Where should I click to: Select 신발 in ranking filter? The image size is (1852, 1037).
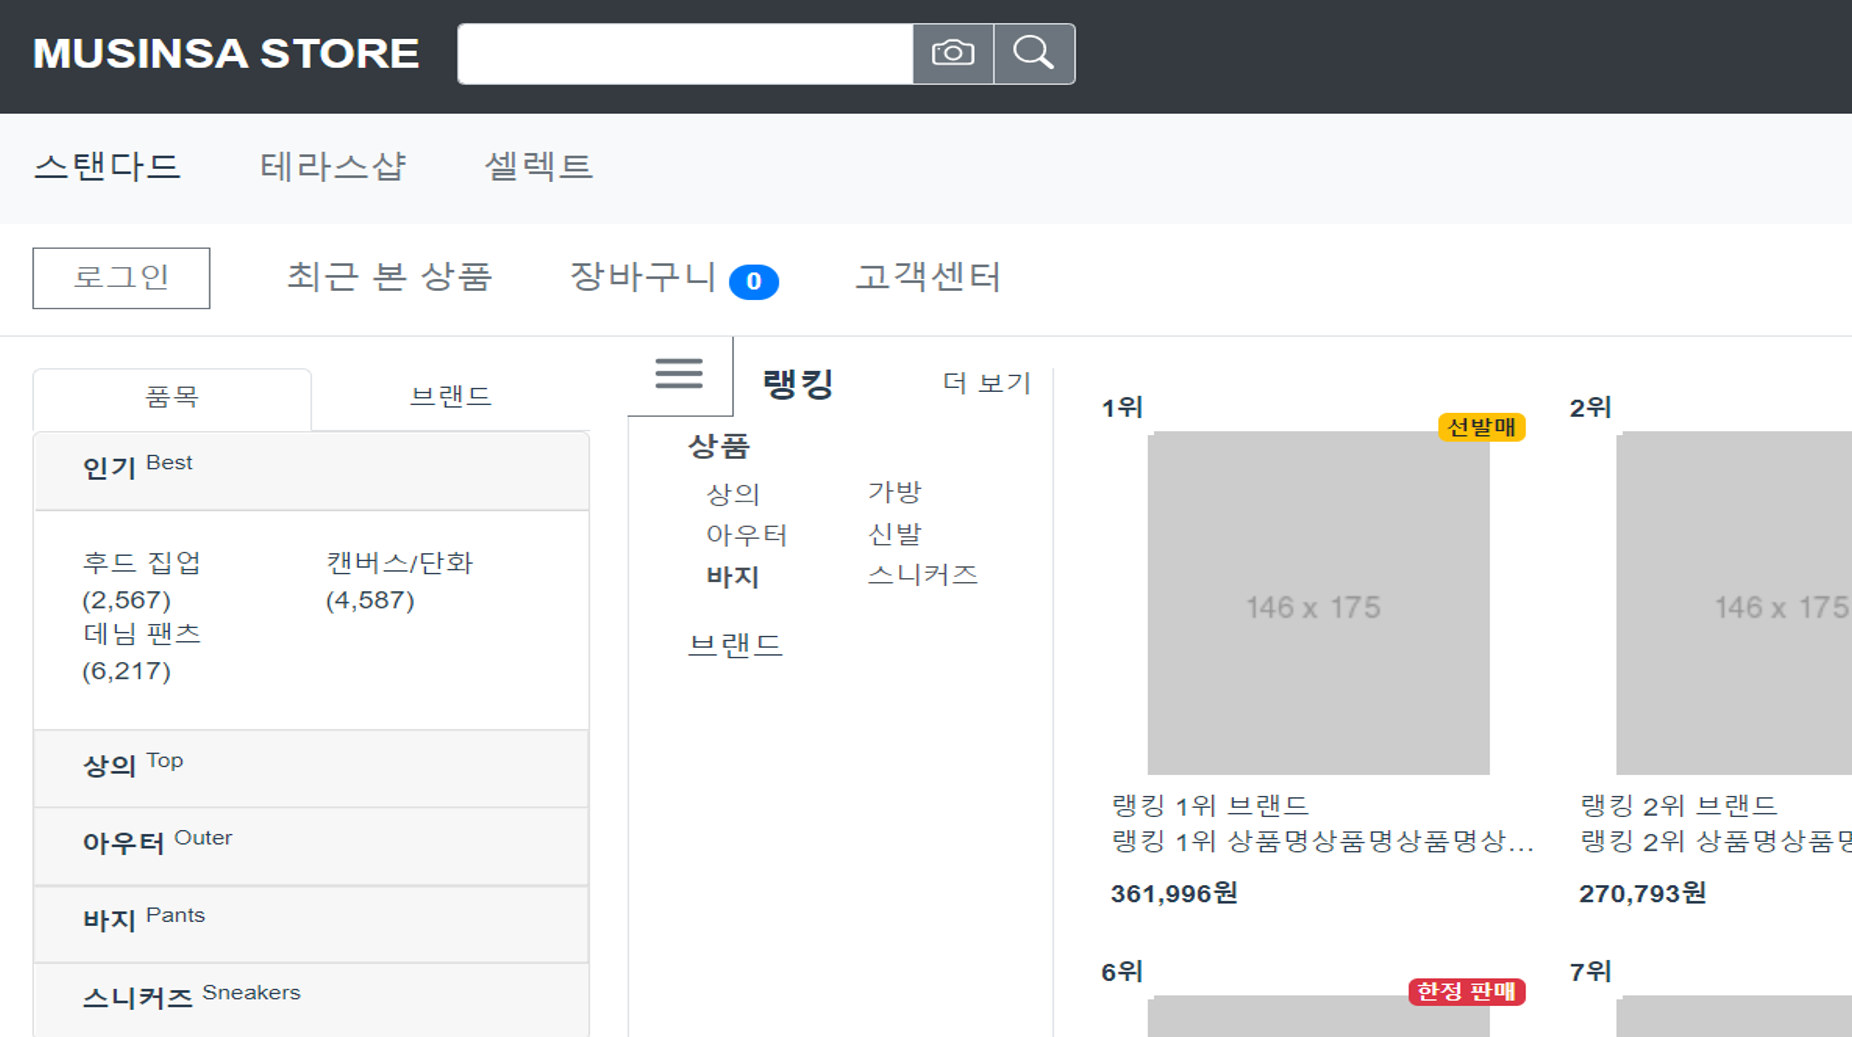coord(894,534)
